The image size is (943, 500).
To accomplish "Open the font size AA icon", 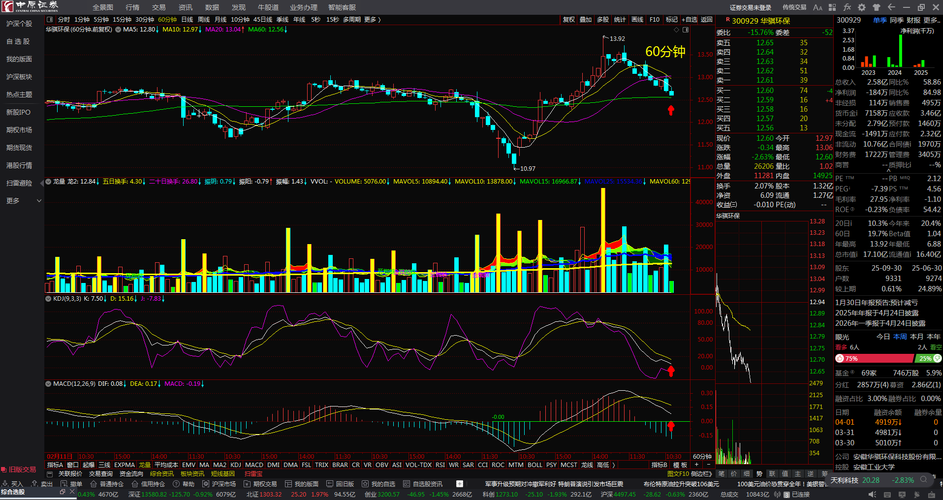I will (817, 7).
